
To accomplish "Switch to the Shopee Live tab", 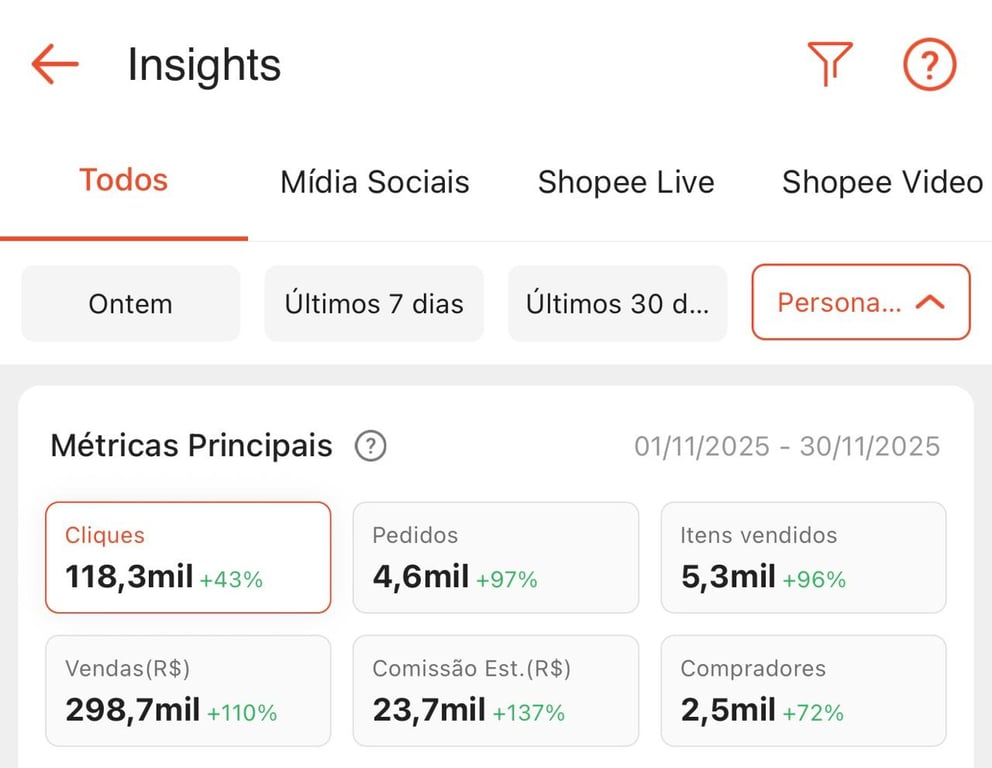I will pyautogui.click(x=626, y=182).
